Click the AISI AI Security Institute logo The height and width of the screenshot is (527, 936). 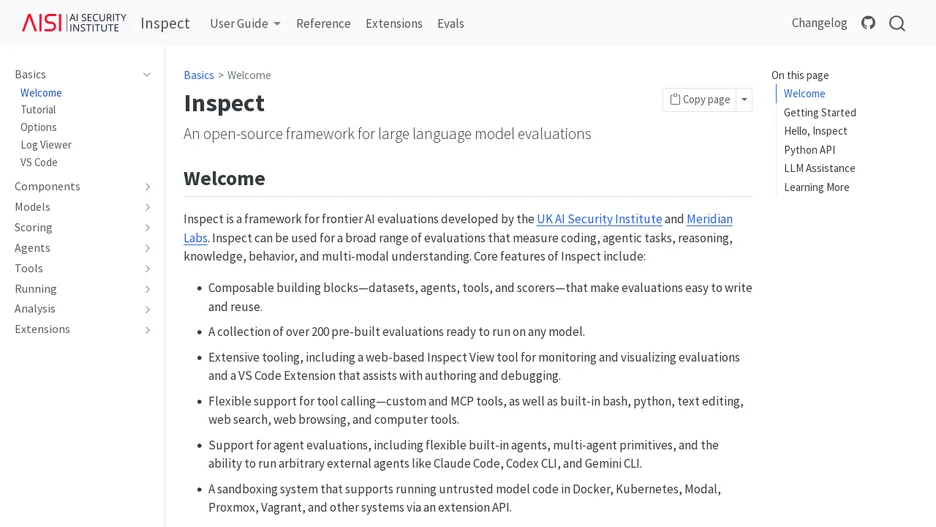tap(74, 23)
